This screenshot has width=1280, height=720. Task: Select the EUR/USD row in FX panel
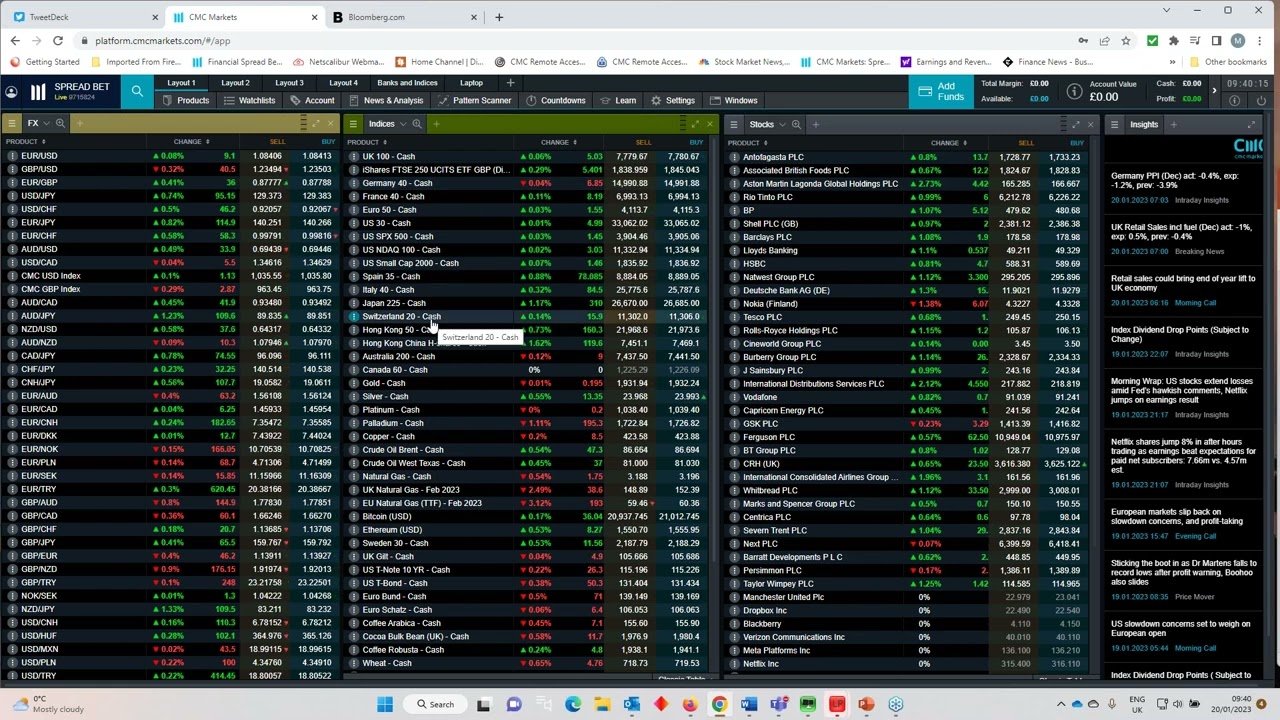170,156
